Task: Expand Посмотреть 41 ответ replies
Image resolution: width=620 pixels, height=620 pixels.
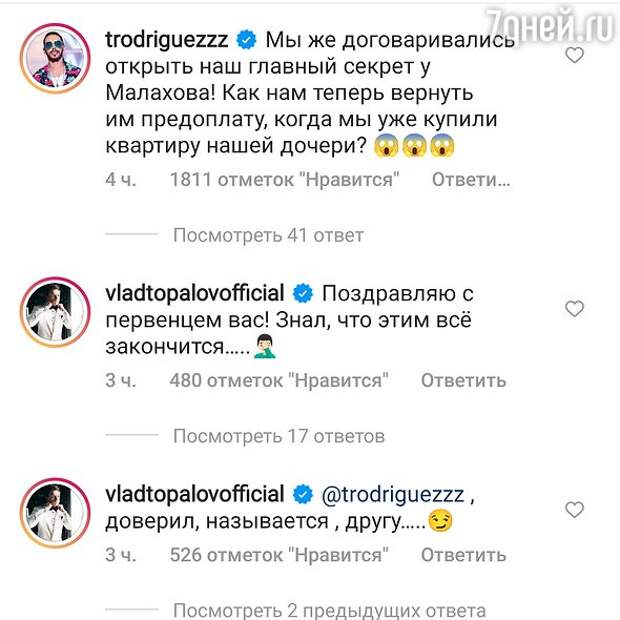Action: click(x=268, y=235)
